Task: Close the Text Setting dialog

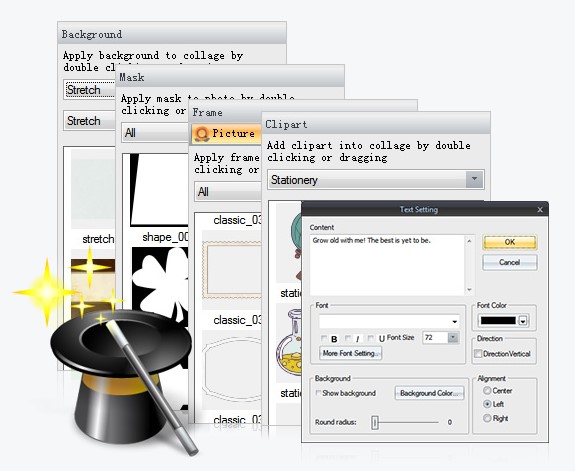Action: point(540,209)
